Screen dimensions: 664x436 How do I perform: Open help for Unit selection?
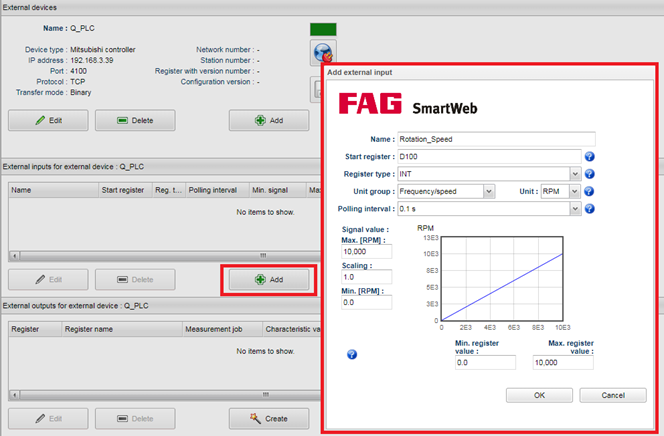coord(589,191)
